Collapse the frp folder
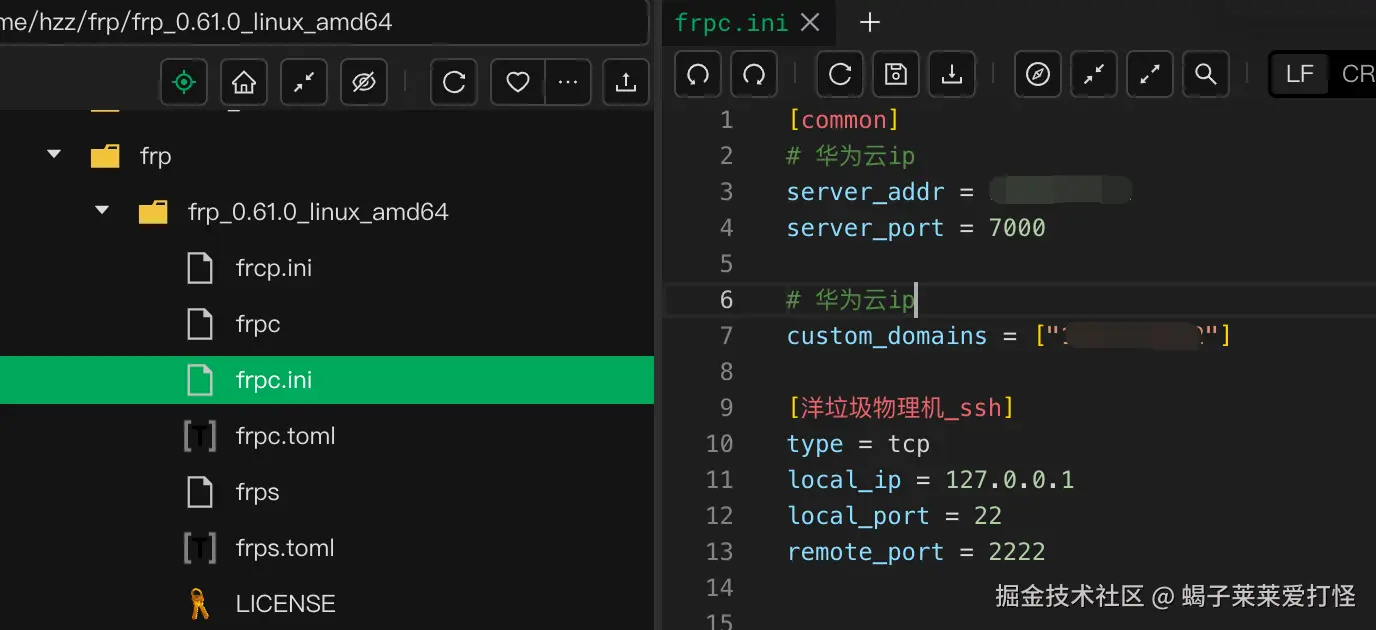 (x=54, y=155)
